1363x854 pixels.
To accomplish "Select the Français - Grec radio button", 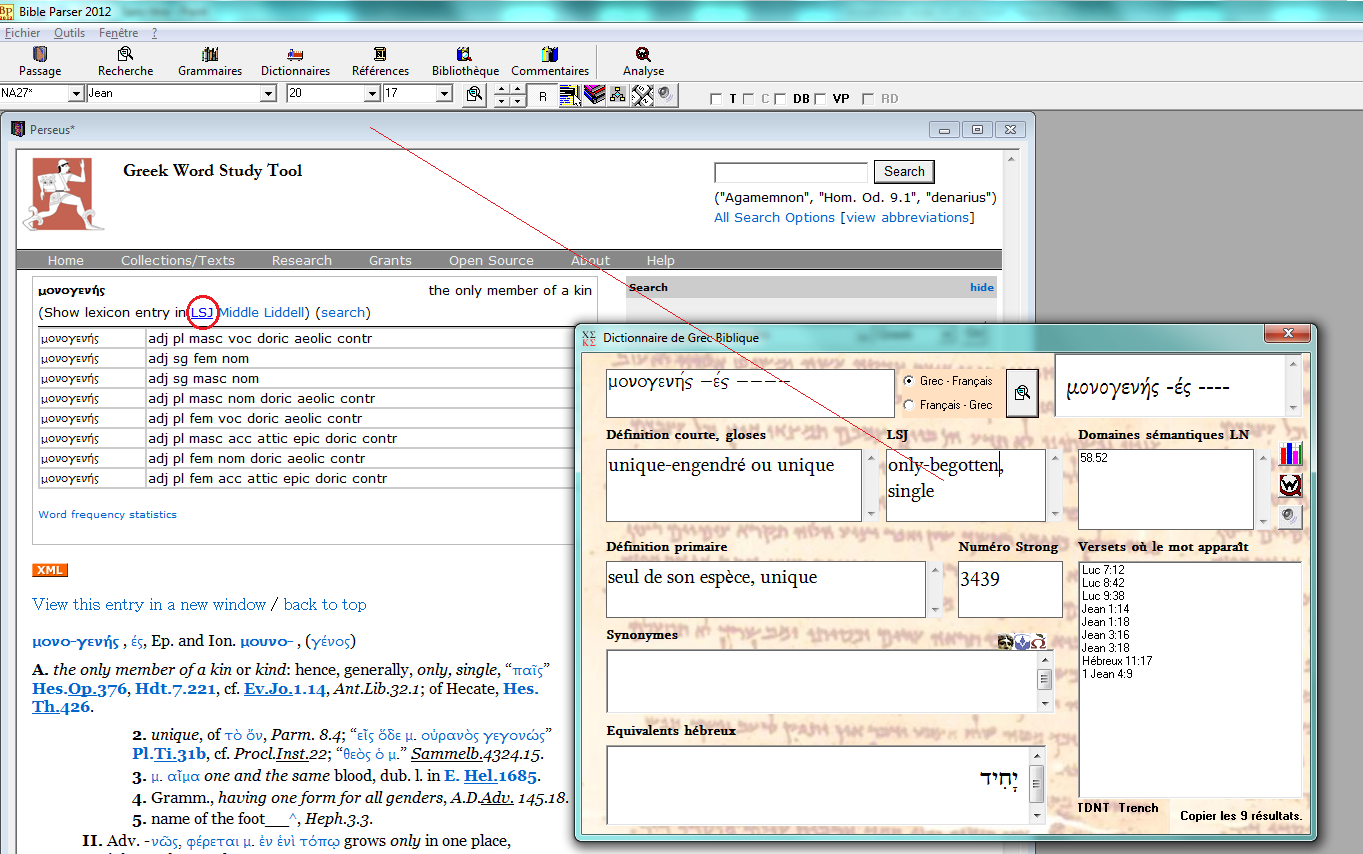I will click(x=908, y=405).
